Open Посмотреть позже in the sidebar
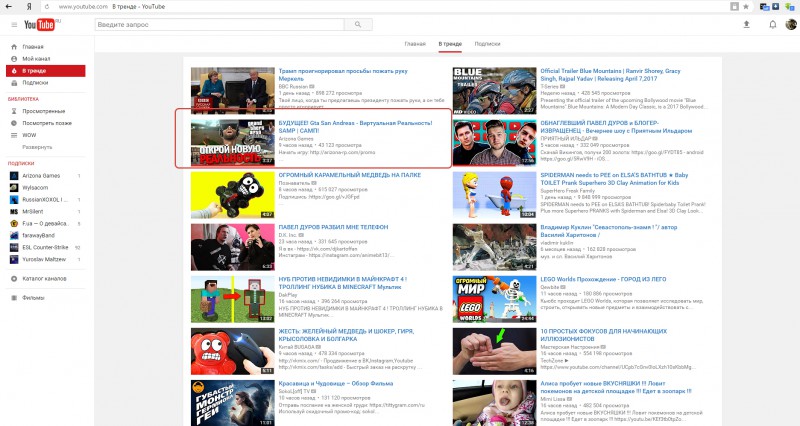 (46, 123)
